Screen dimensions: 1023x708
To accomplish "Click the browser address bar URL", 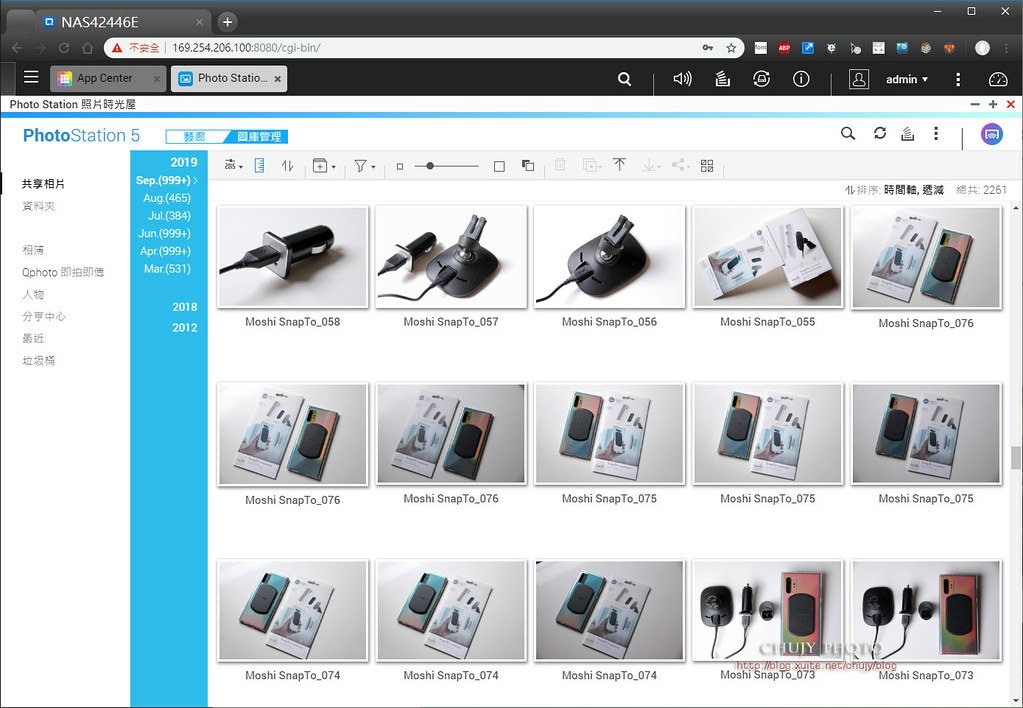I will pos(246,48).
